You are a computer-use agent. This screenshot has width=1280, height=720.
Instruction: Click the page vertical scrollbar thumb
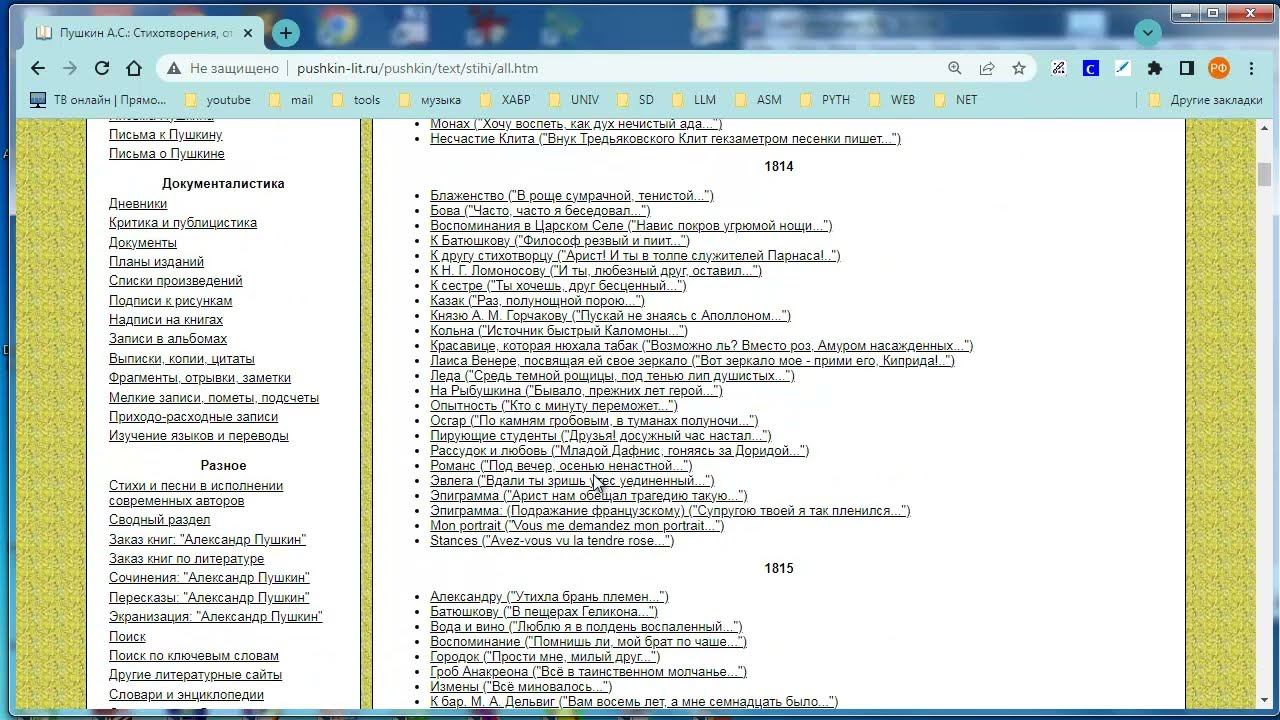click(x=1264, y=174)
